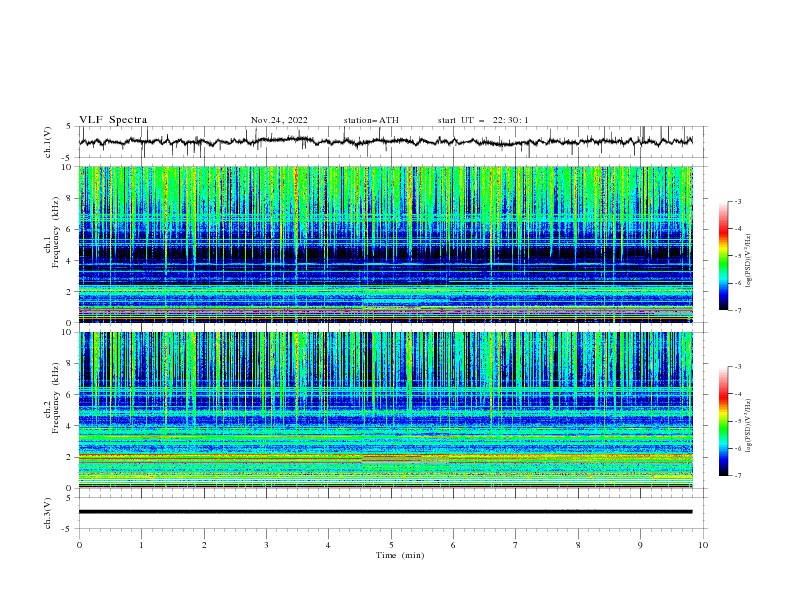Image resolution: width=792 pixels, height=612 pixels.
Task: Click the ch.2 spectrogram color scale bar
Action: (723, 421)
